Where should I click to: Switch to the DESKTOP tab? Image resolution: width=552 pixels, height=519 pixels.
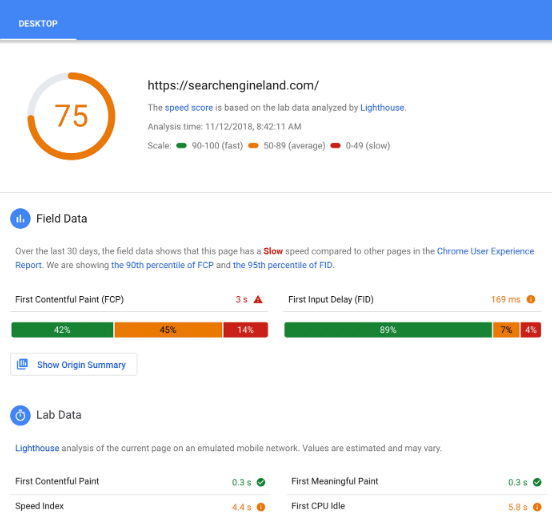pyautogui.click(x=38, y=24)
